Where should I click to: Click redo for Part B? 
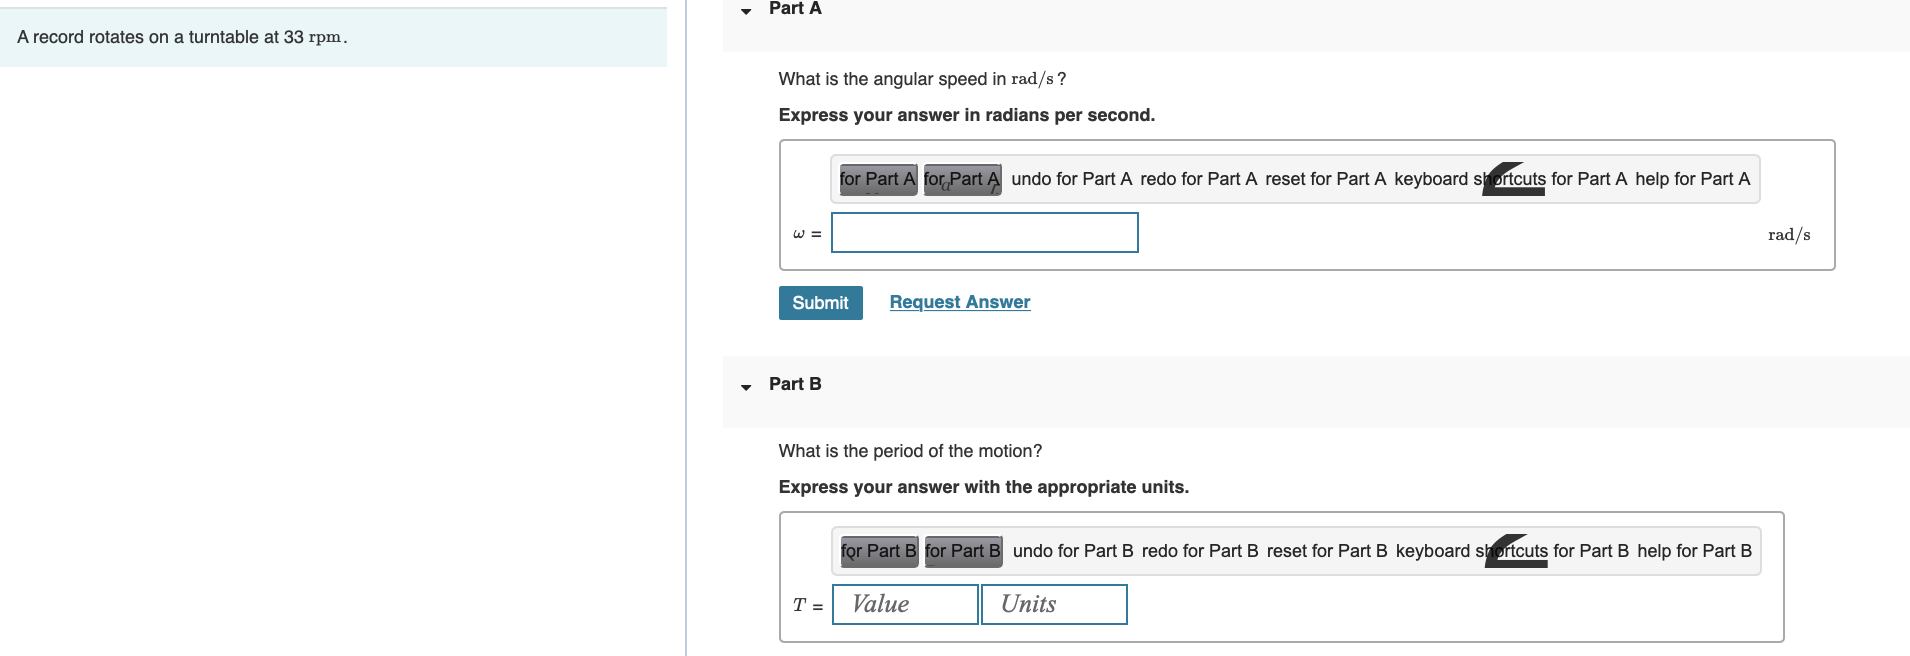[1200, 551]
